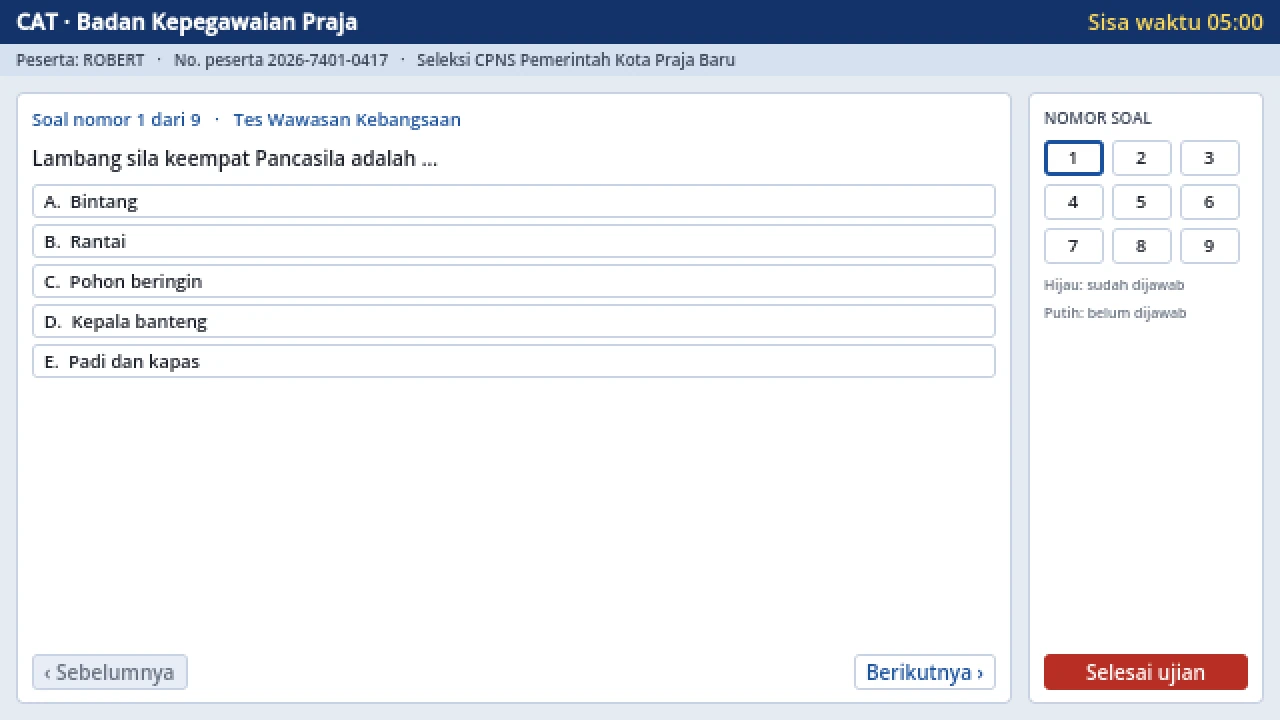Click Seleksi CPNS Pemerintah Kota Praja Baru
The height and width of the screenshot is (720, 1280).
pos(576,60)
